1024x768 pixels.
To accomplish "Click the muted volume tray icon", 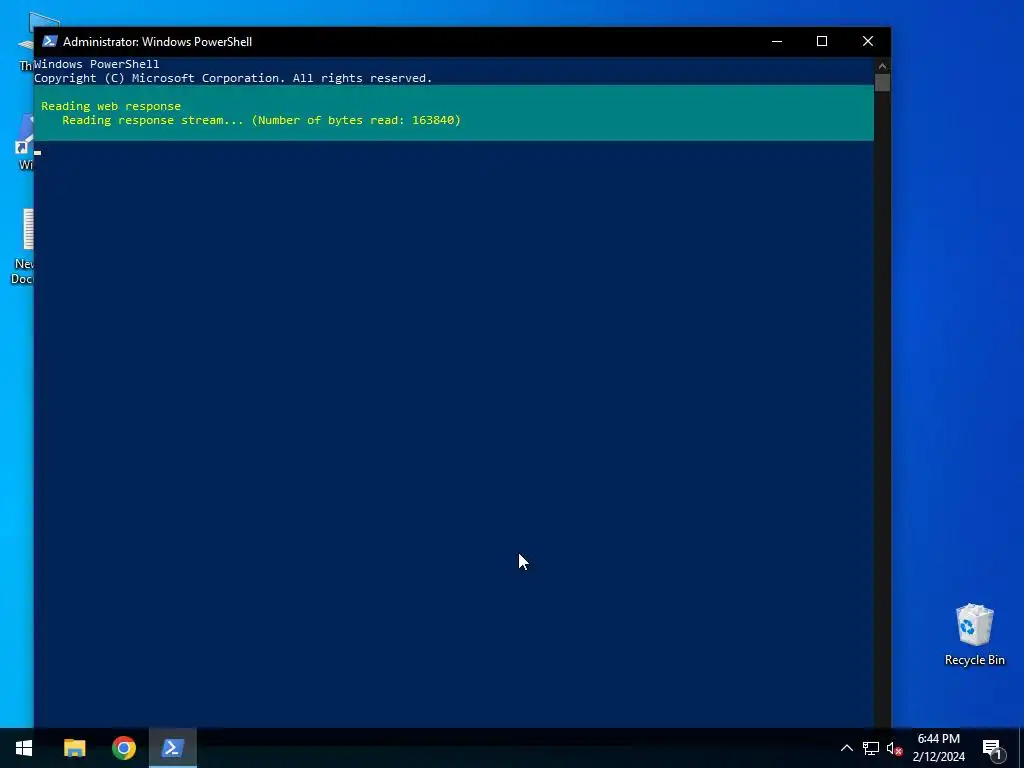I will pyautogui.click(x=894, y=748).
